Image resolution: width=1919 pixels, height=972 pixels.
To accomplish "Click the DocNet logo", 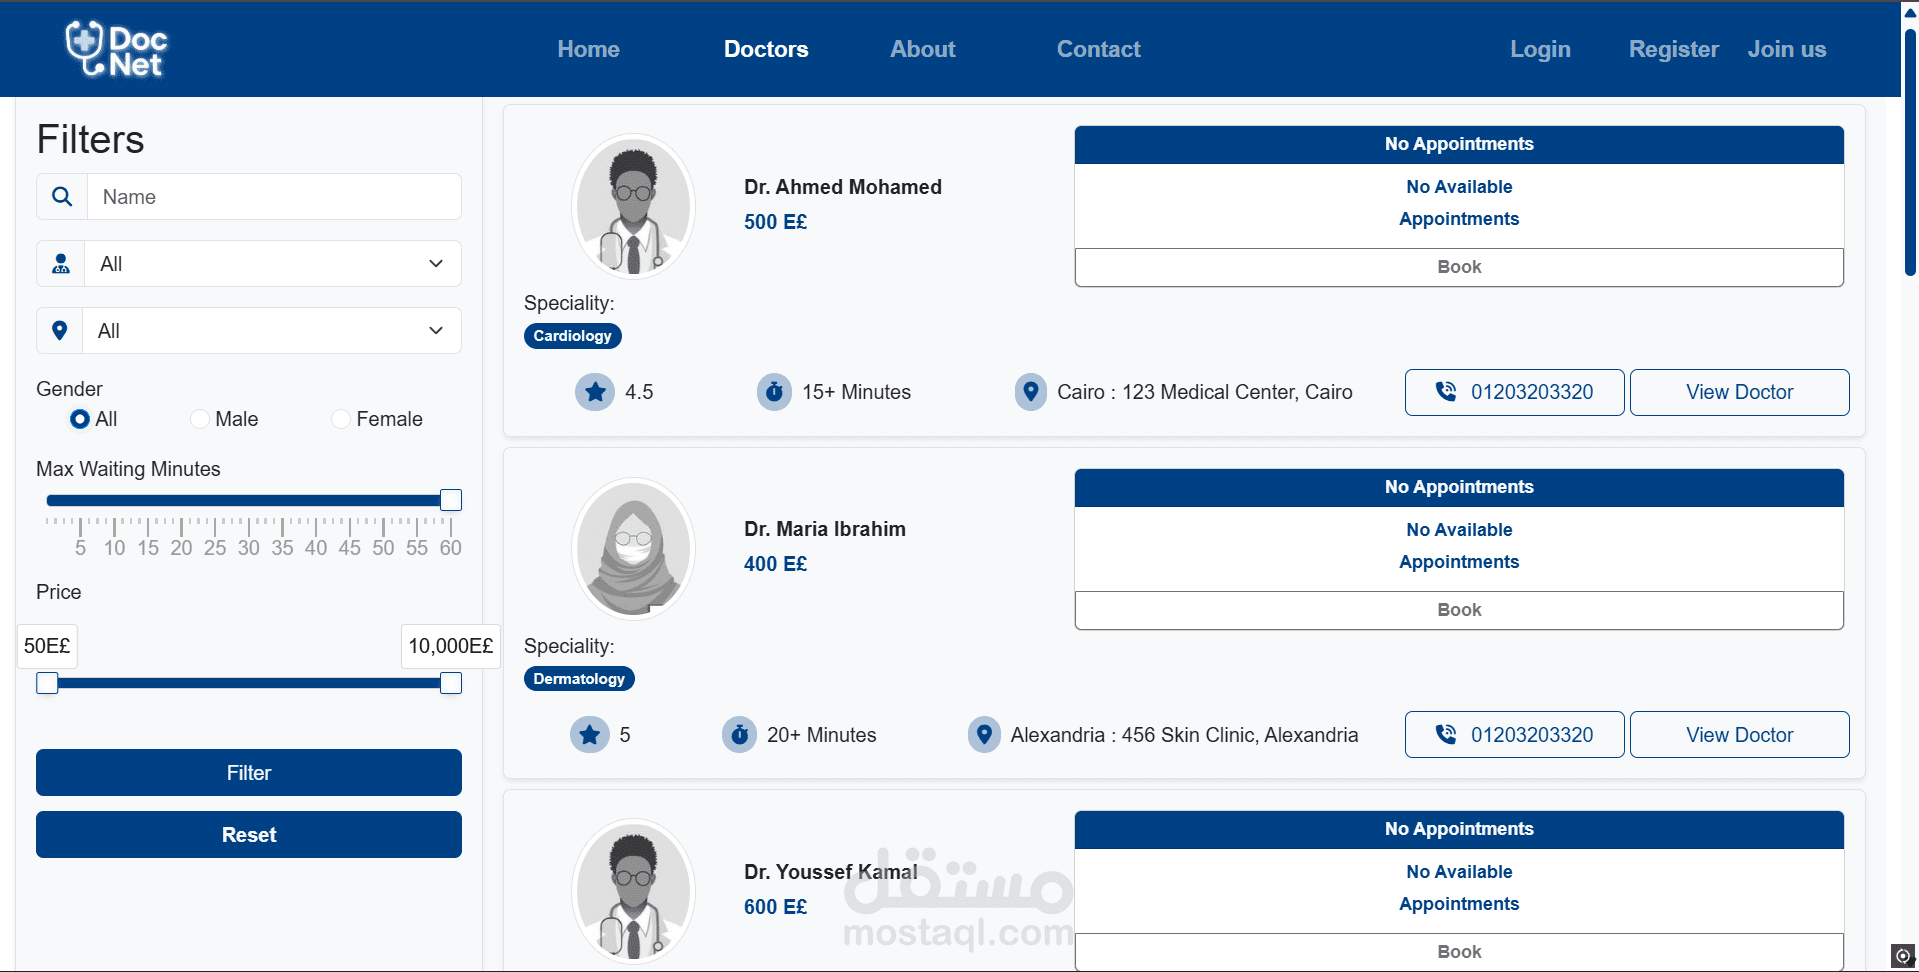I will click(116, 49).
